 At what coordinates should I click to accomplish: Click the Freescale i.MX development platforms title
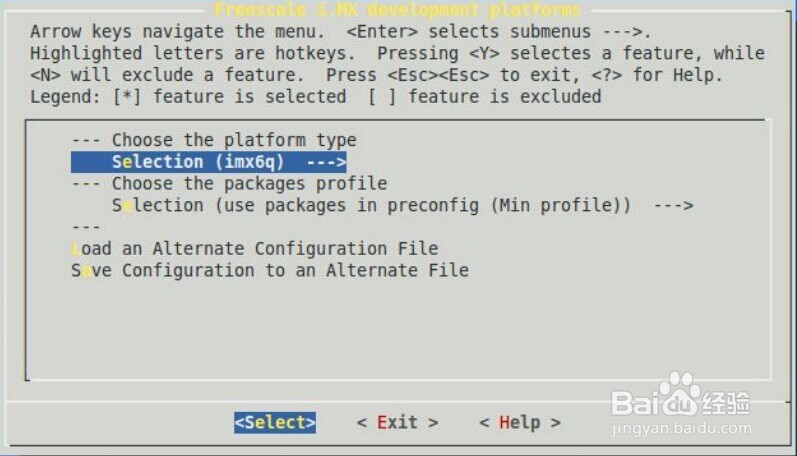(397, 10)
